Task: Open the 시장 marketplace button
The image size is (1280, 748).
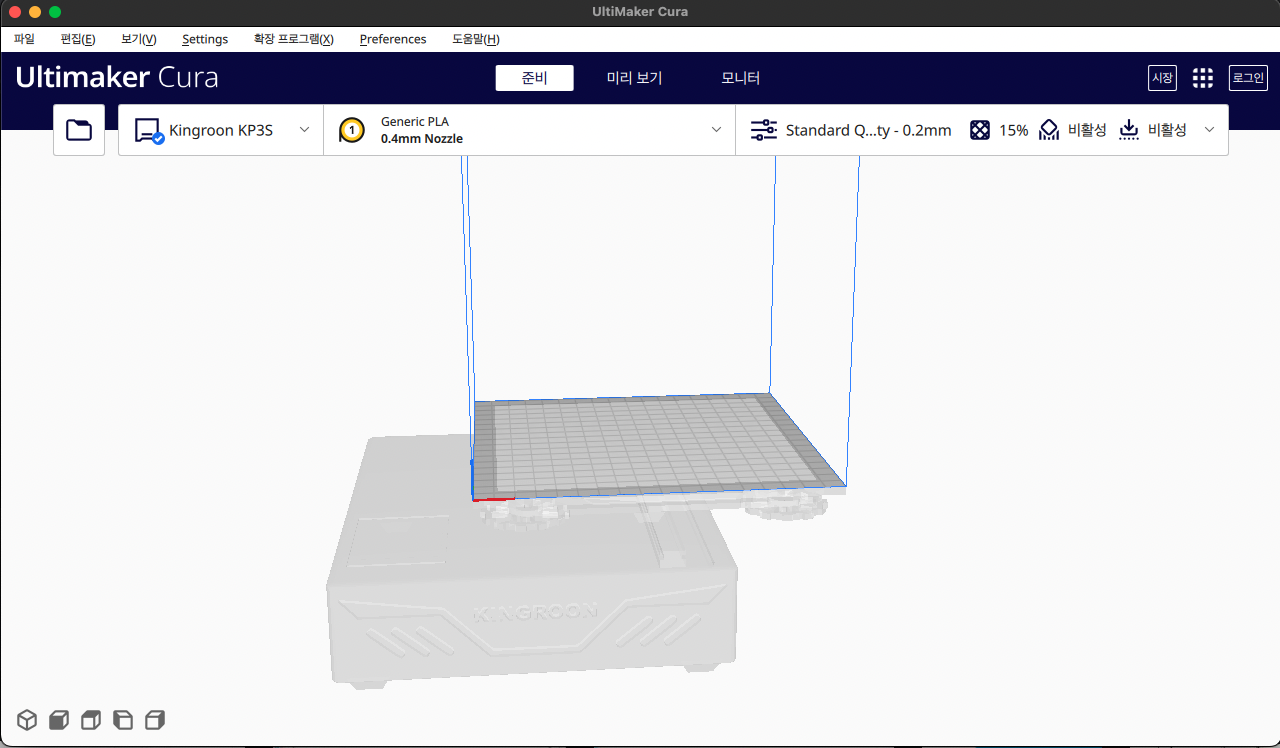Action: point(1162,78)
